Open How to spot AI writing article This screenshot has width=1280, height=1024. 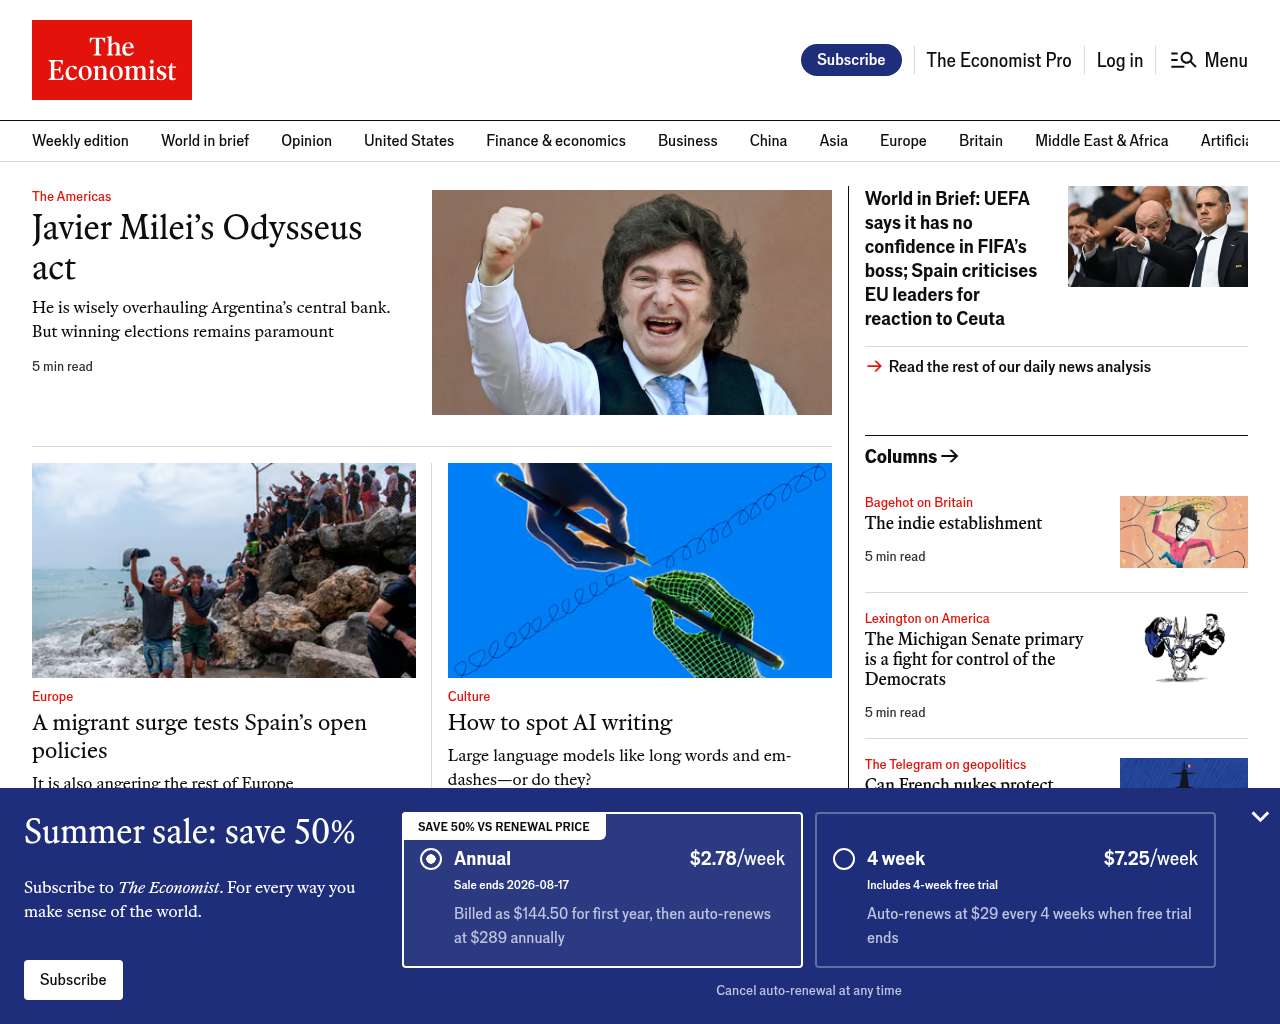(x=560, y=722)
